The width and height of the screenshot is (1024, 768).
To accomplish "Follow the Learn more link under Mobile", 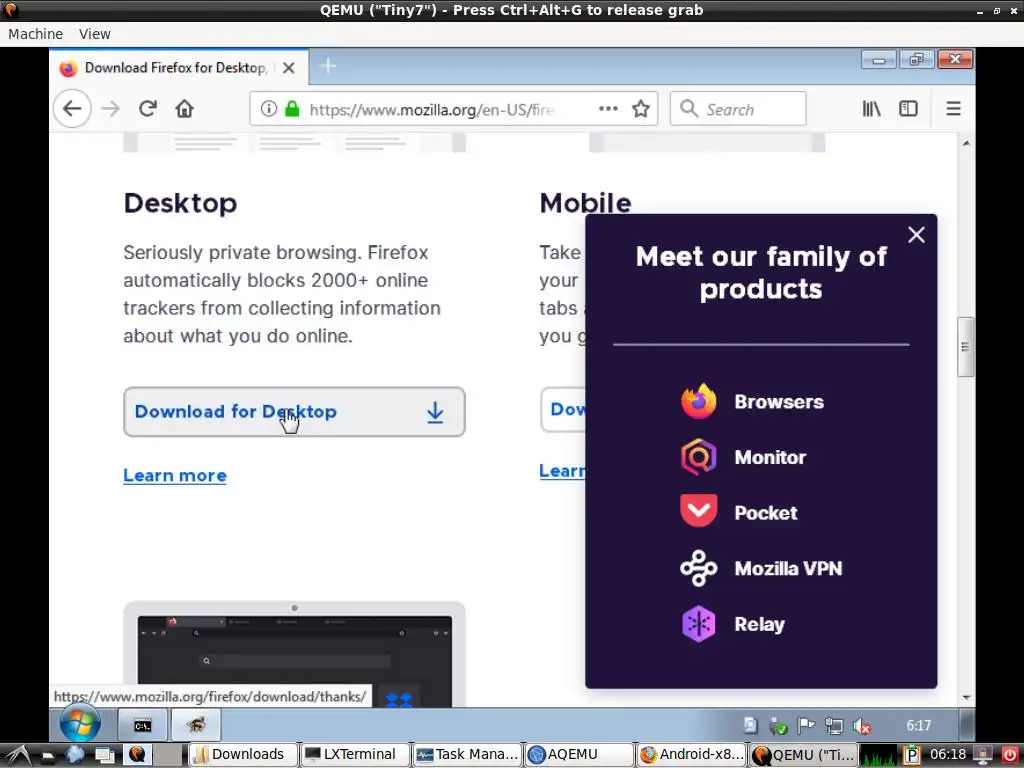I will [x=562, y=471].
